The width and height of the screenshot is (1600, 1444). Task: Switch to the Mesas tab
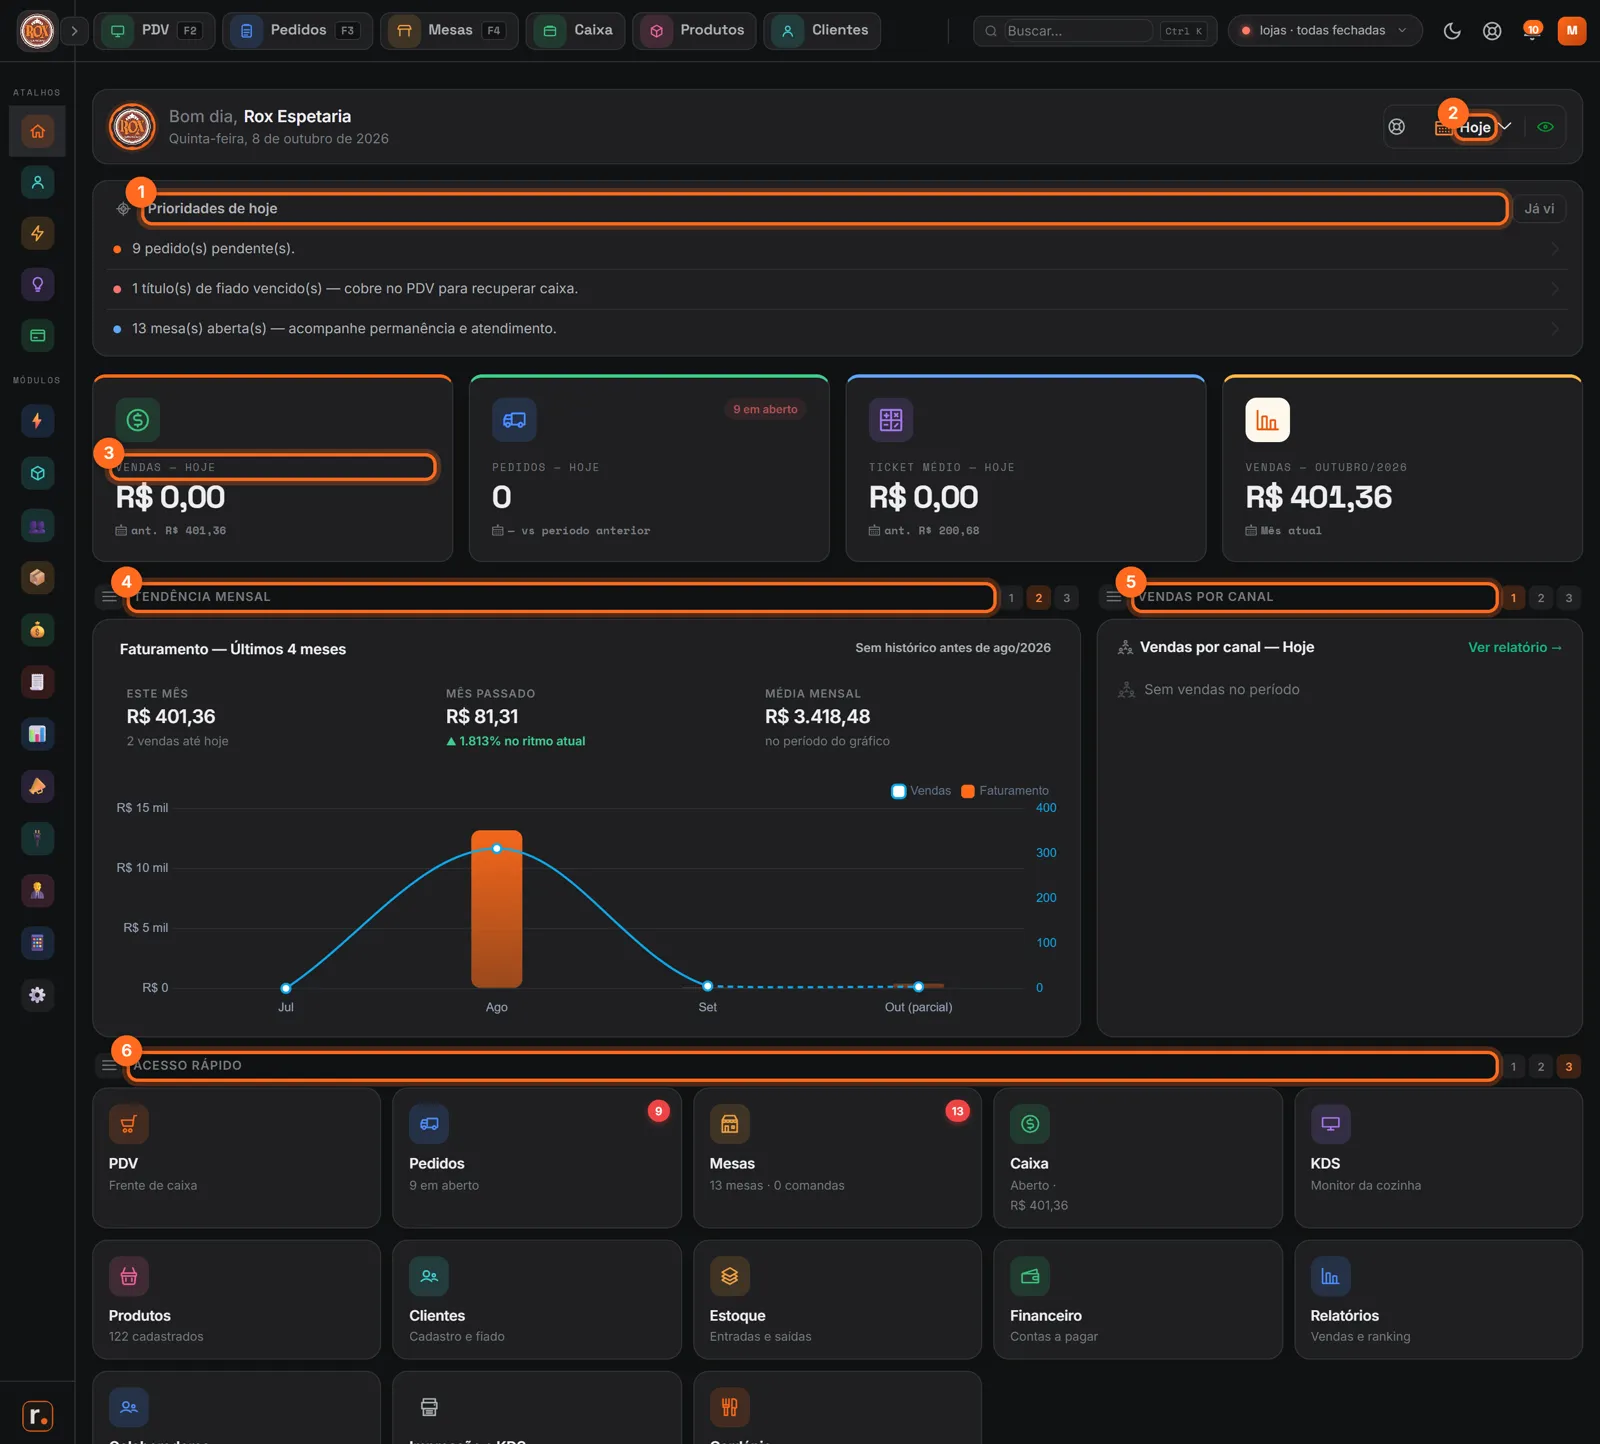(x=449, y=31)
